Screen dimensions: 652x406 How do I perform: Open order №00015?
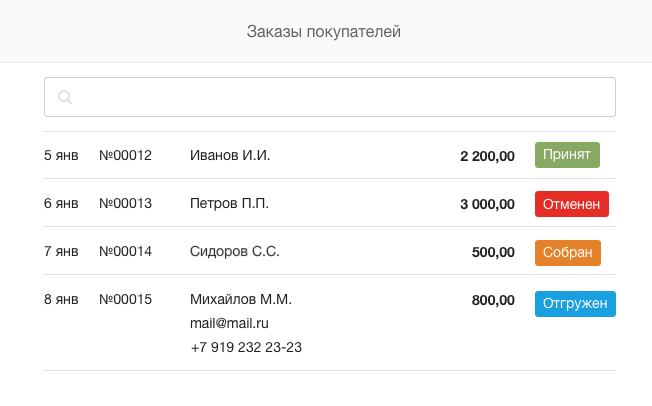pyautogui.click(x=126, y=300)
